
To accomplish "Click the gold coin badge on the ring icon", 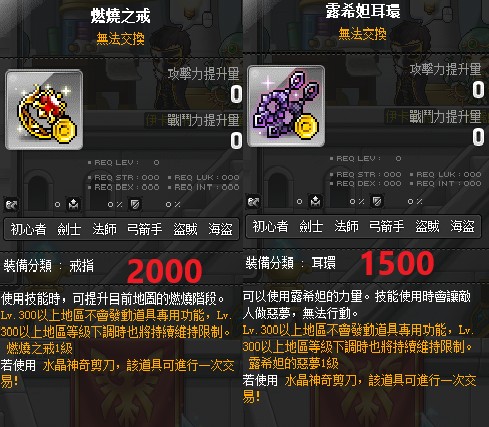I will [65, 130].
